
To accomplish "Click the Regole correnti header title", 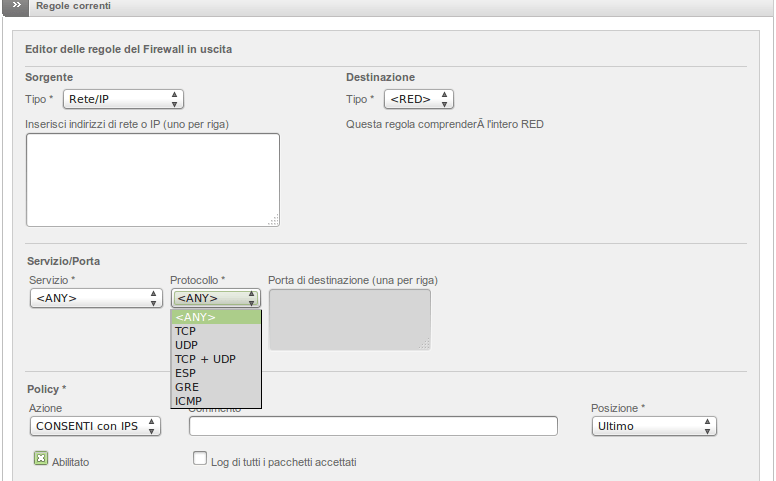I will [x=73, y=6].
